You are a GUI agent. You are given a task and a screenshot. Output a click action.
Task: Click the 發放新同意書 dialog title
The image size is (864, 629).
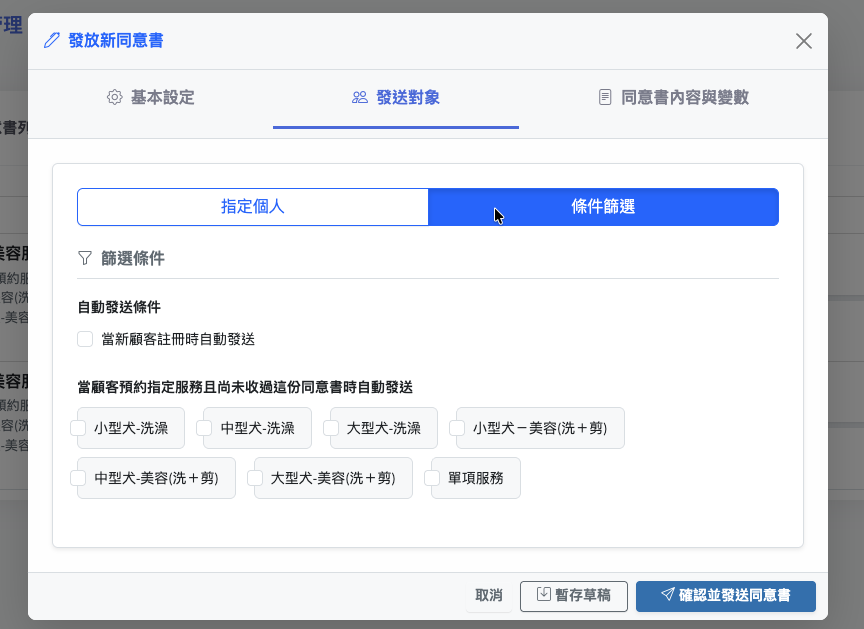coord(116,40)
